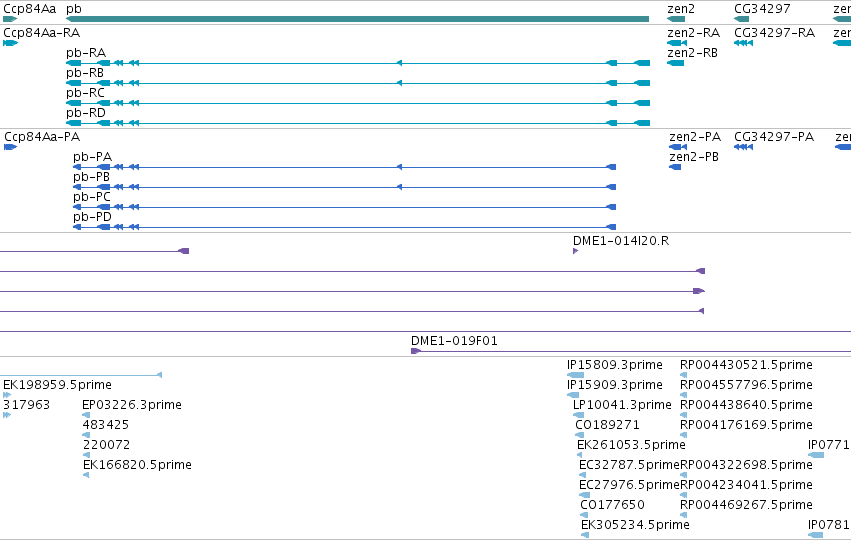The height and width of the screenshot is (540, 851).
Task: Click the EC32787.5prime EST label
Action: [629, 465]
